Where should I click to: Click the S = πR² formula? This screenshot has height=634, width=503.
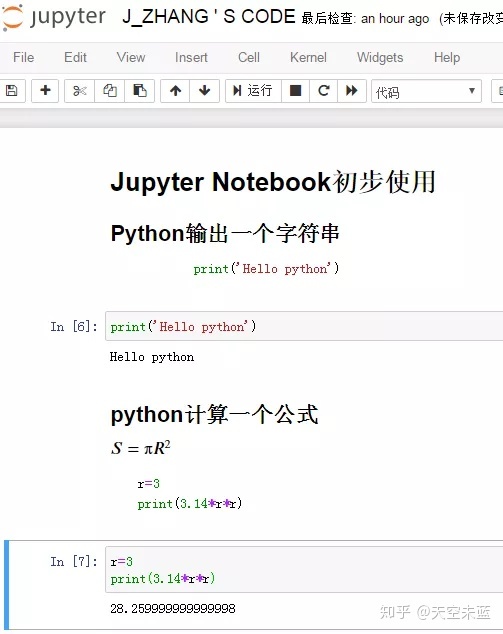click(141, 448)
